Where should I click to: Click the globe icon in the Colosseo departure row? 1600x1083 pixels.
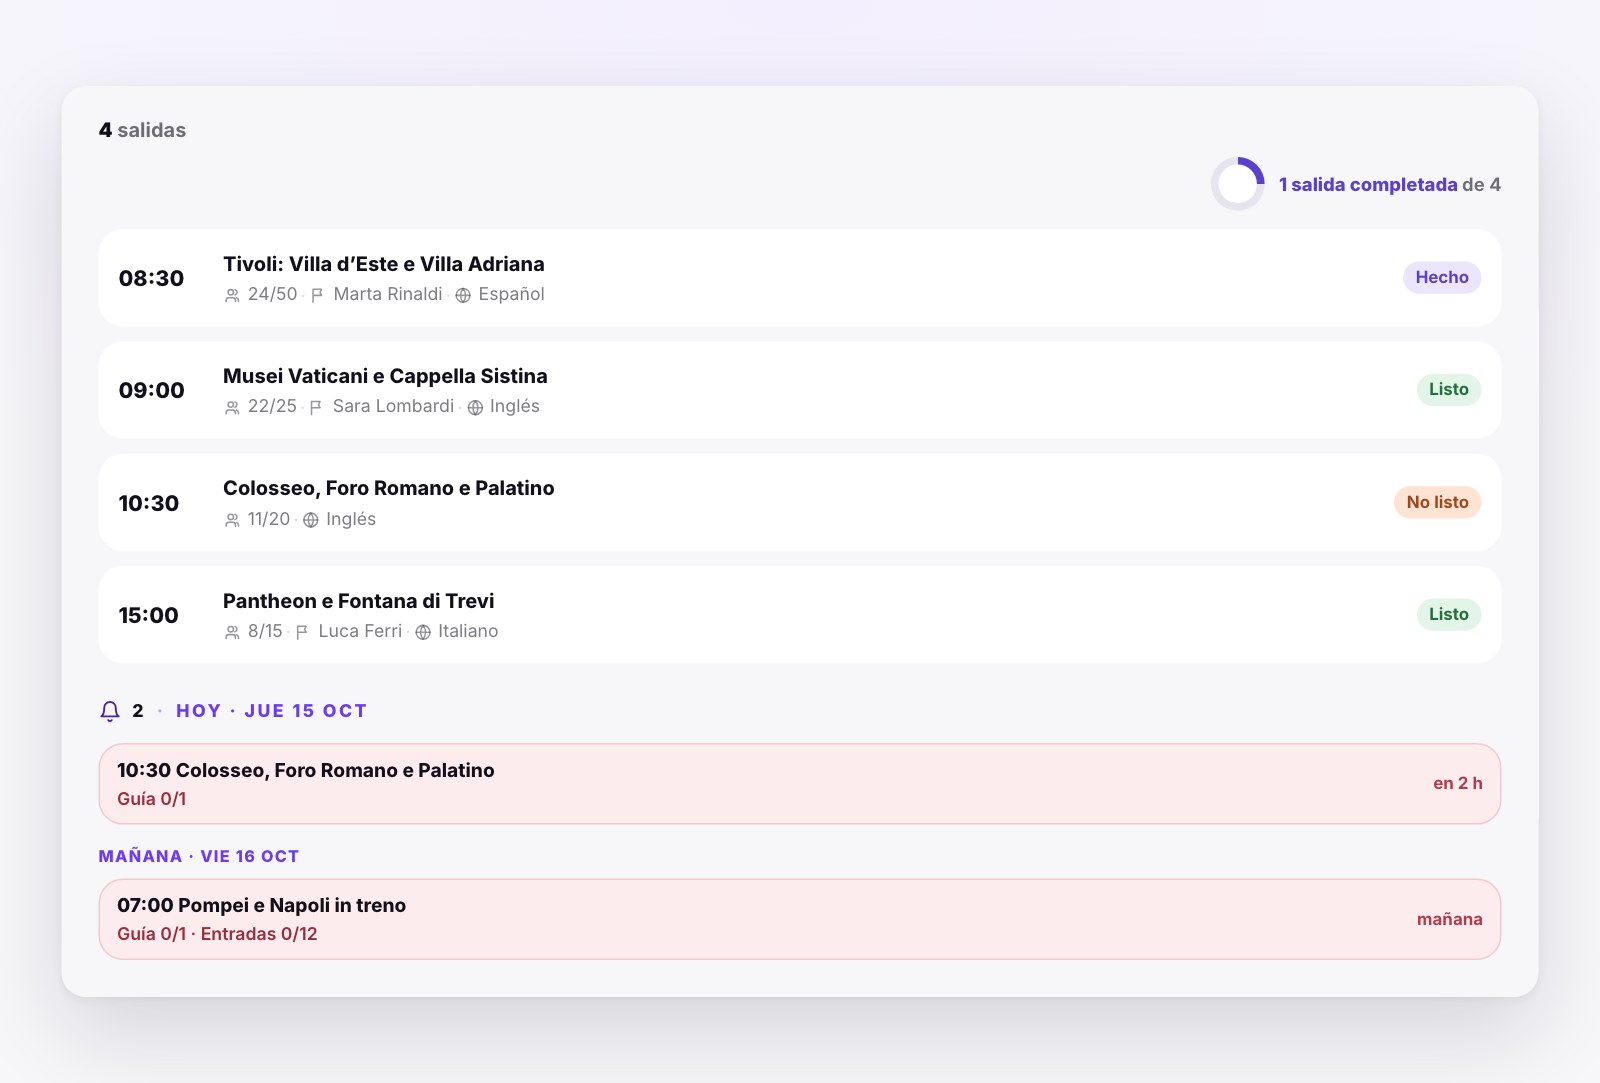pos(311,520)
